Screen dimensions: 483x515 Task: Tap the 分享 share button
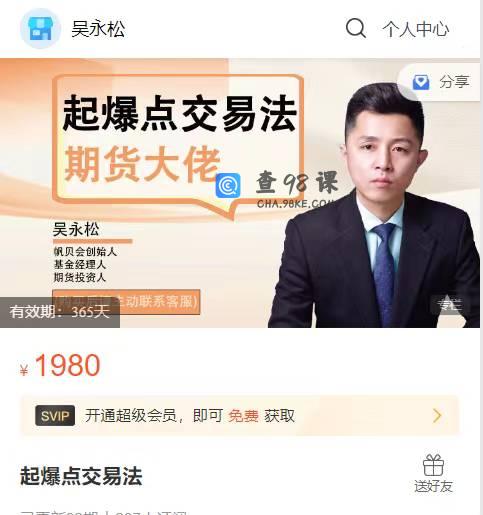coord(440,82)
